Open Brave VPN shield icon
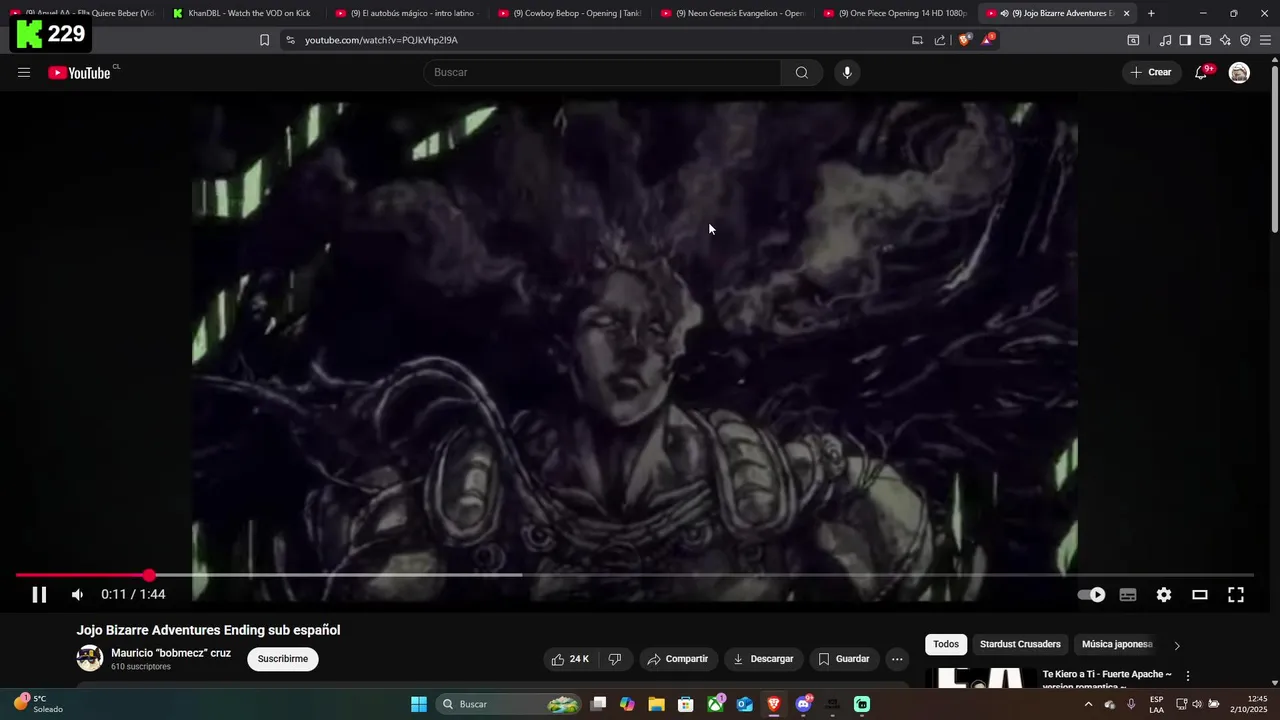This screenshot has width=1280, height=720. (1245, 40)
